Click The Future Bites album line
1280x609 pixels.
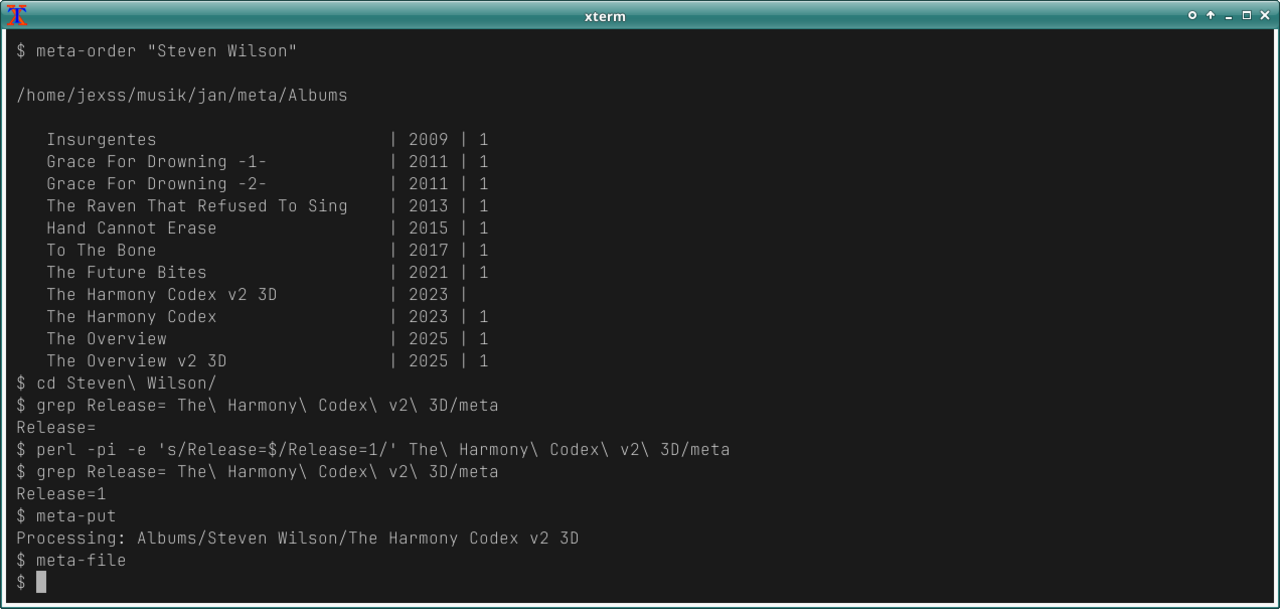[126, 272]
